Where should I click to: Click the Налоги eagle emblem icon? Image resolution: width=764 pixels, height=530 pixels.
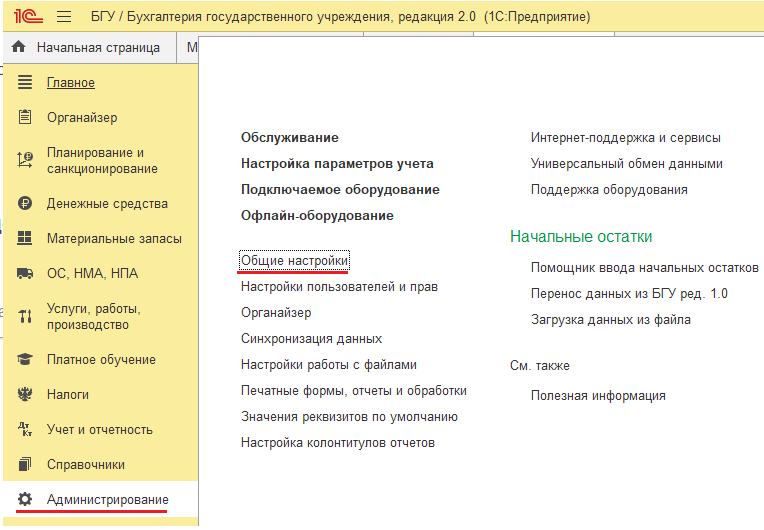coord(25,394)
